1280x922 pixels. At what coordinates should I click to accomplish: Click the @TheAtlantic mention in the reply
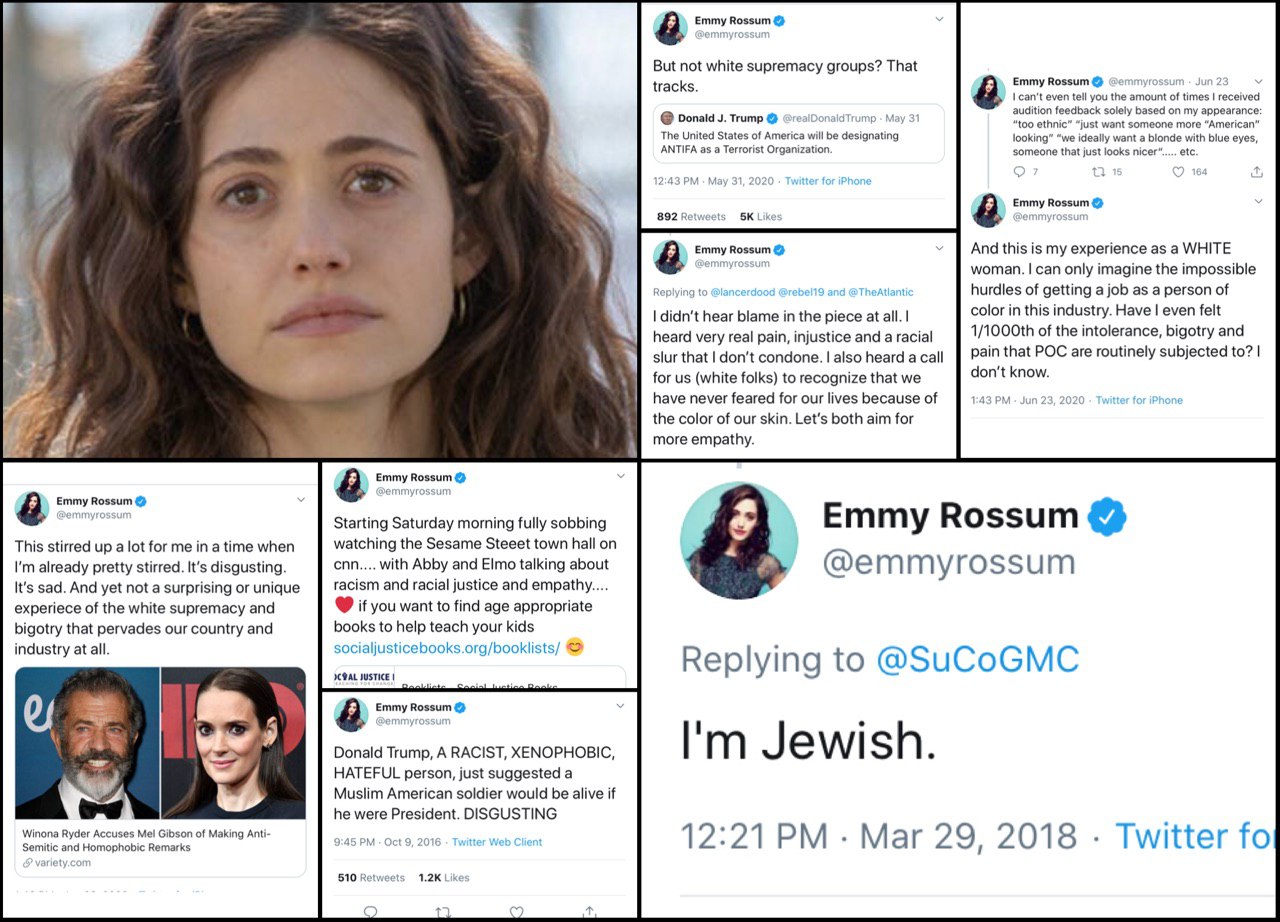point(881,292)
